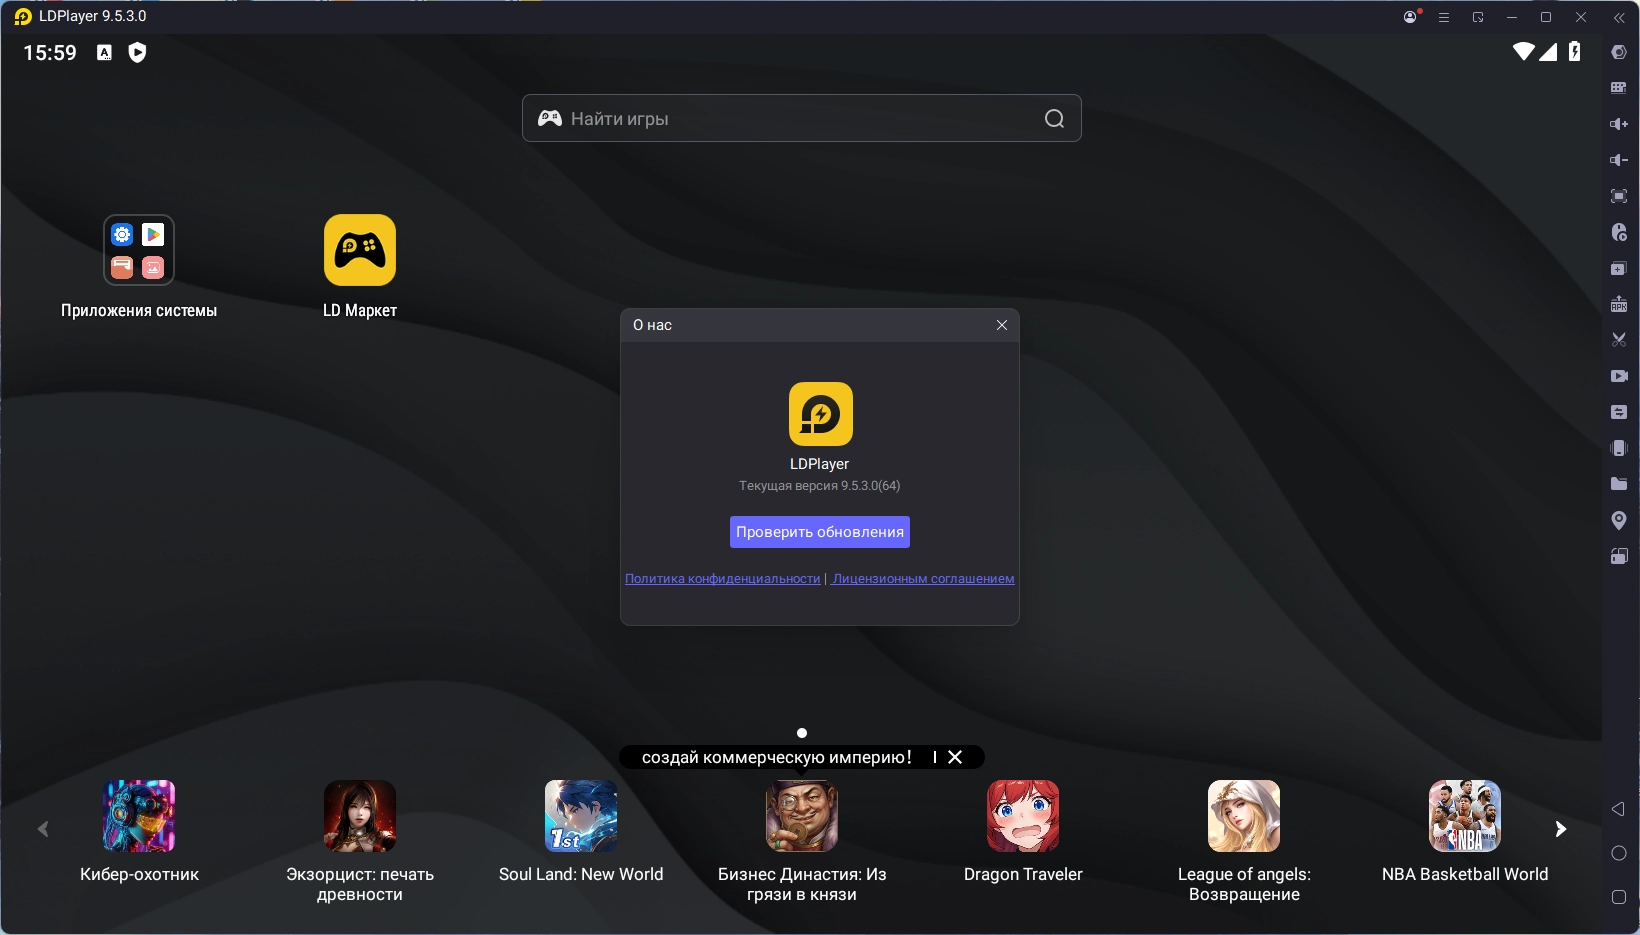Toggle fullscreen mode from the sidebar

pyautogui.click(x=1619, y=196)
